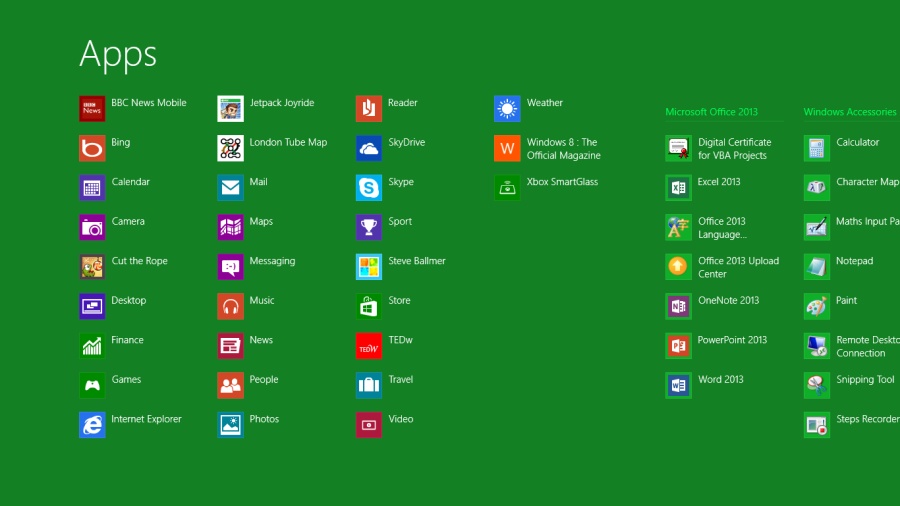900x506 pixels.
Task: Open the Digital Certificate for VBA icon
Action: coord(678,148)
